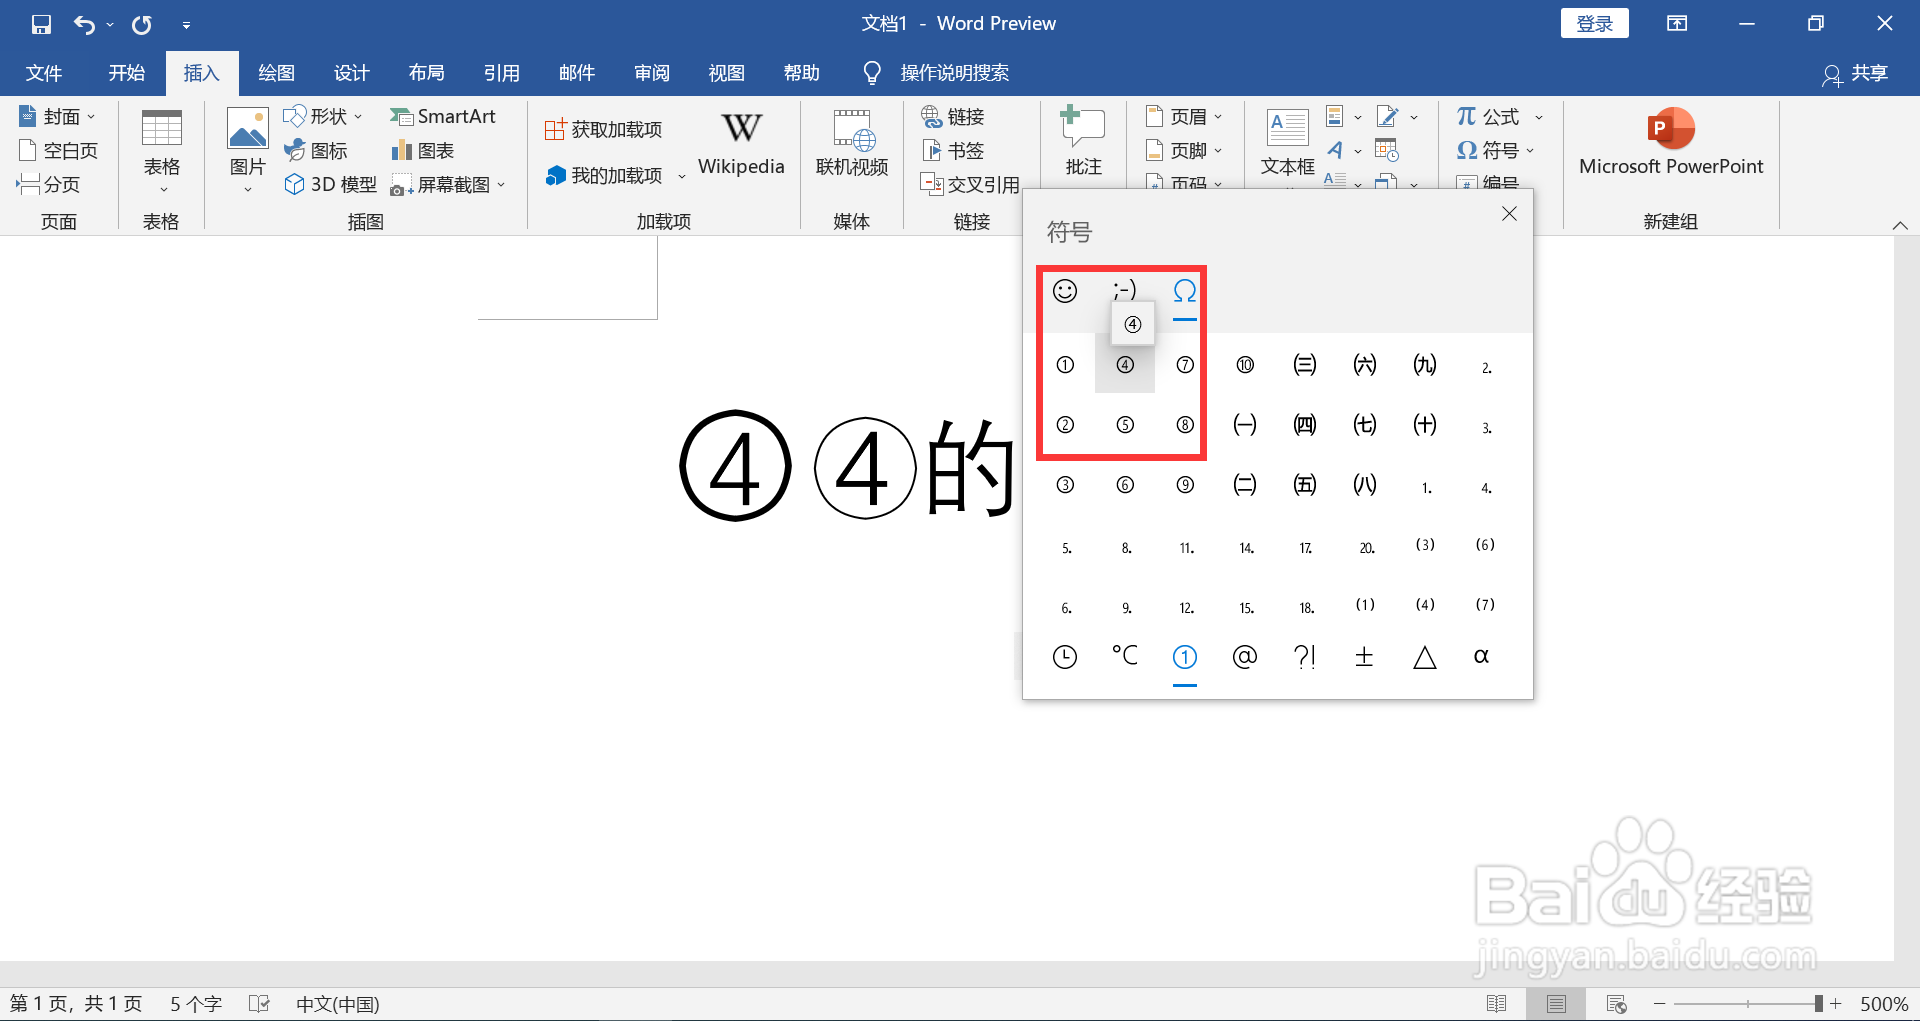Screen dimensions: 1920x1021
Task: Switch to Read Mode in the status bar
Action: 1498,1003
